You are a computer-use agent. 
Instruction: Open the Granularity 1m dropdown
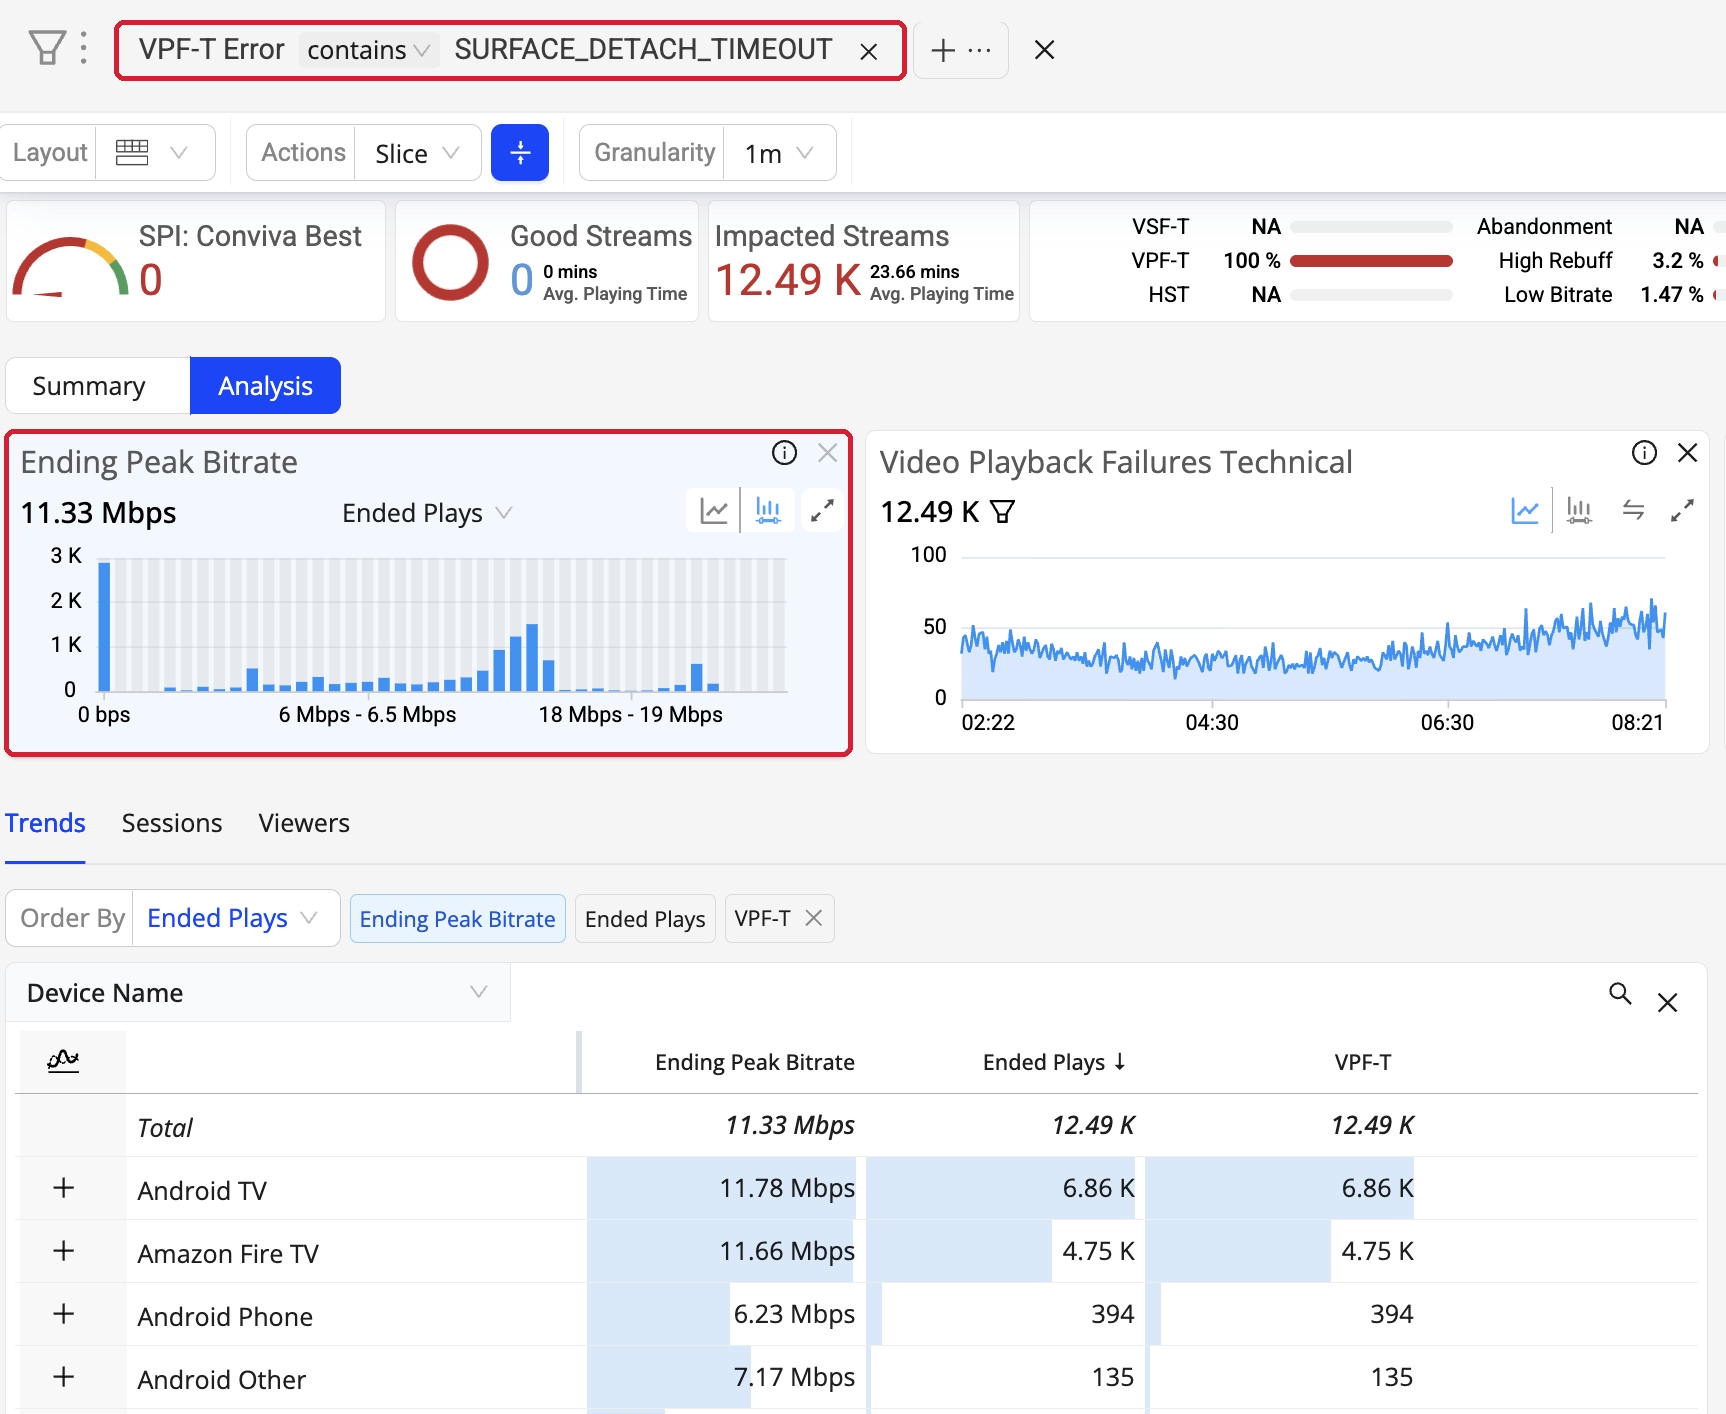point(779,153)
